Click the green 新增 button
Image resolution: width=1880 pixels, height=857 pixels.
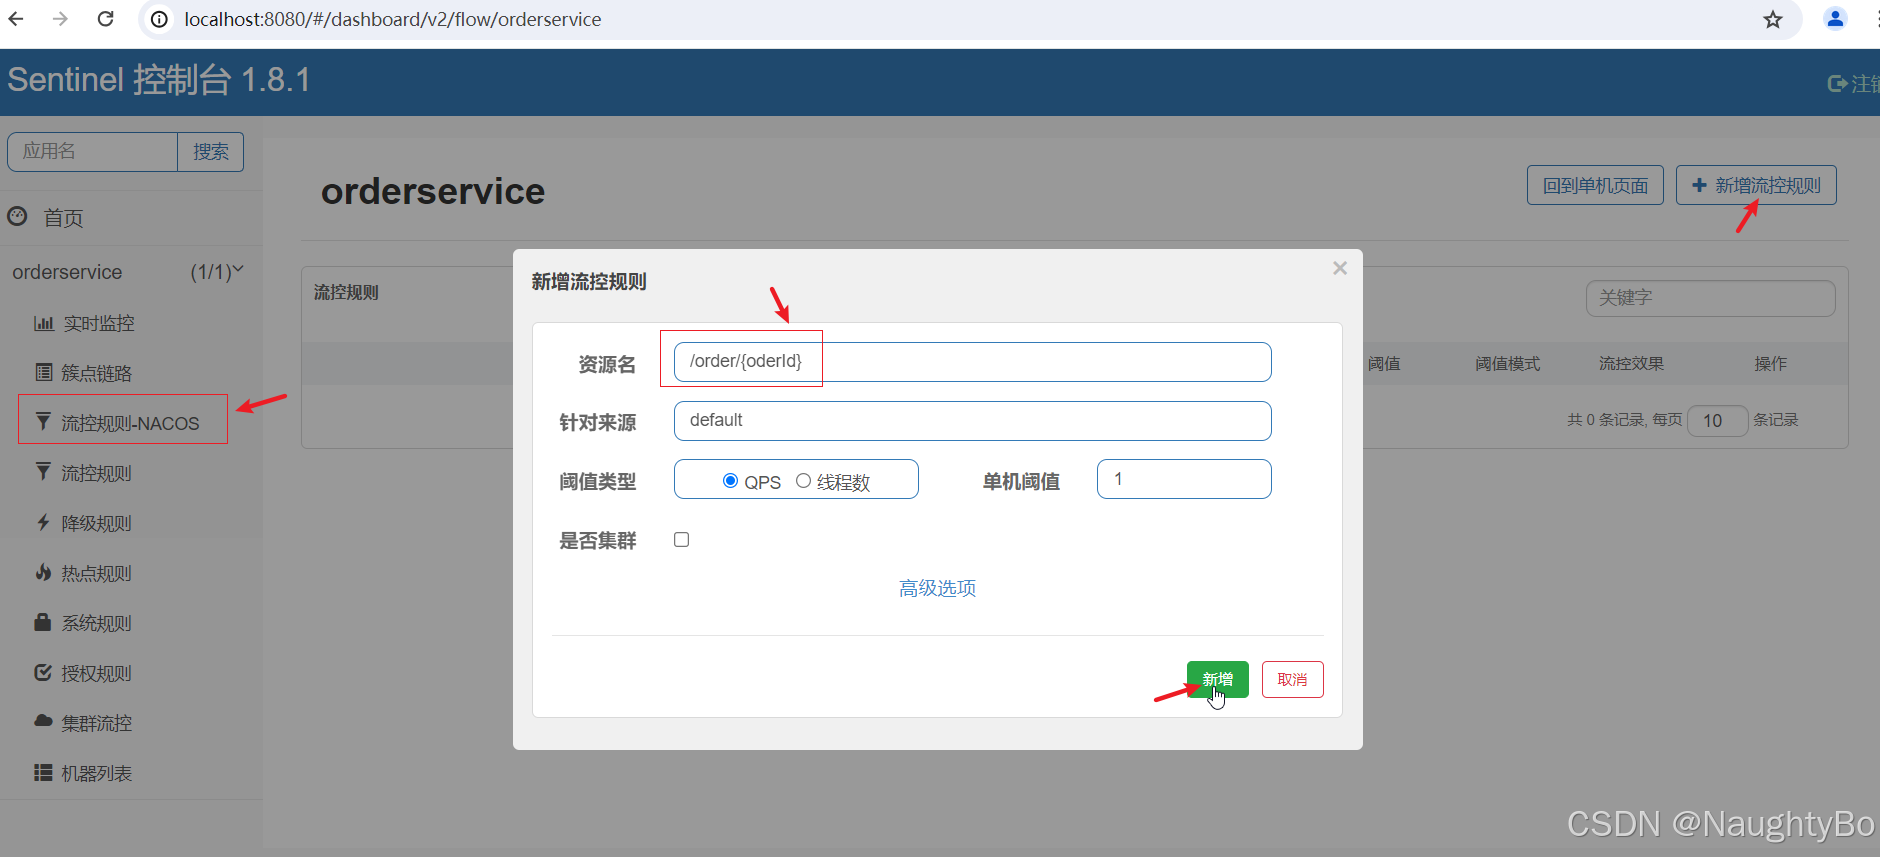click(x=1217, y=680)
